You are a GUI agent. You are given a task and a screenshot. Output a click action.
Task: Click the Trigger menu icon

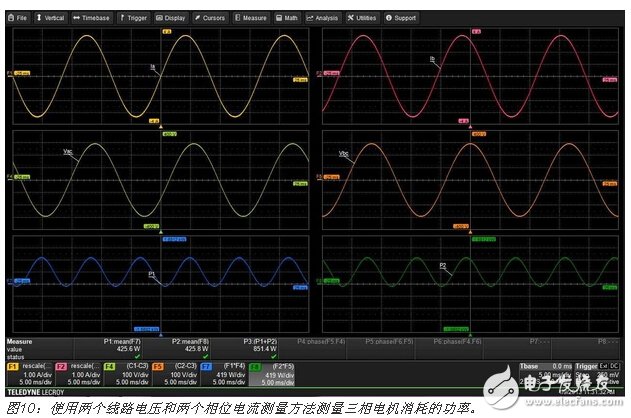click(x=123, y=17)
